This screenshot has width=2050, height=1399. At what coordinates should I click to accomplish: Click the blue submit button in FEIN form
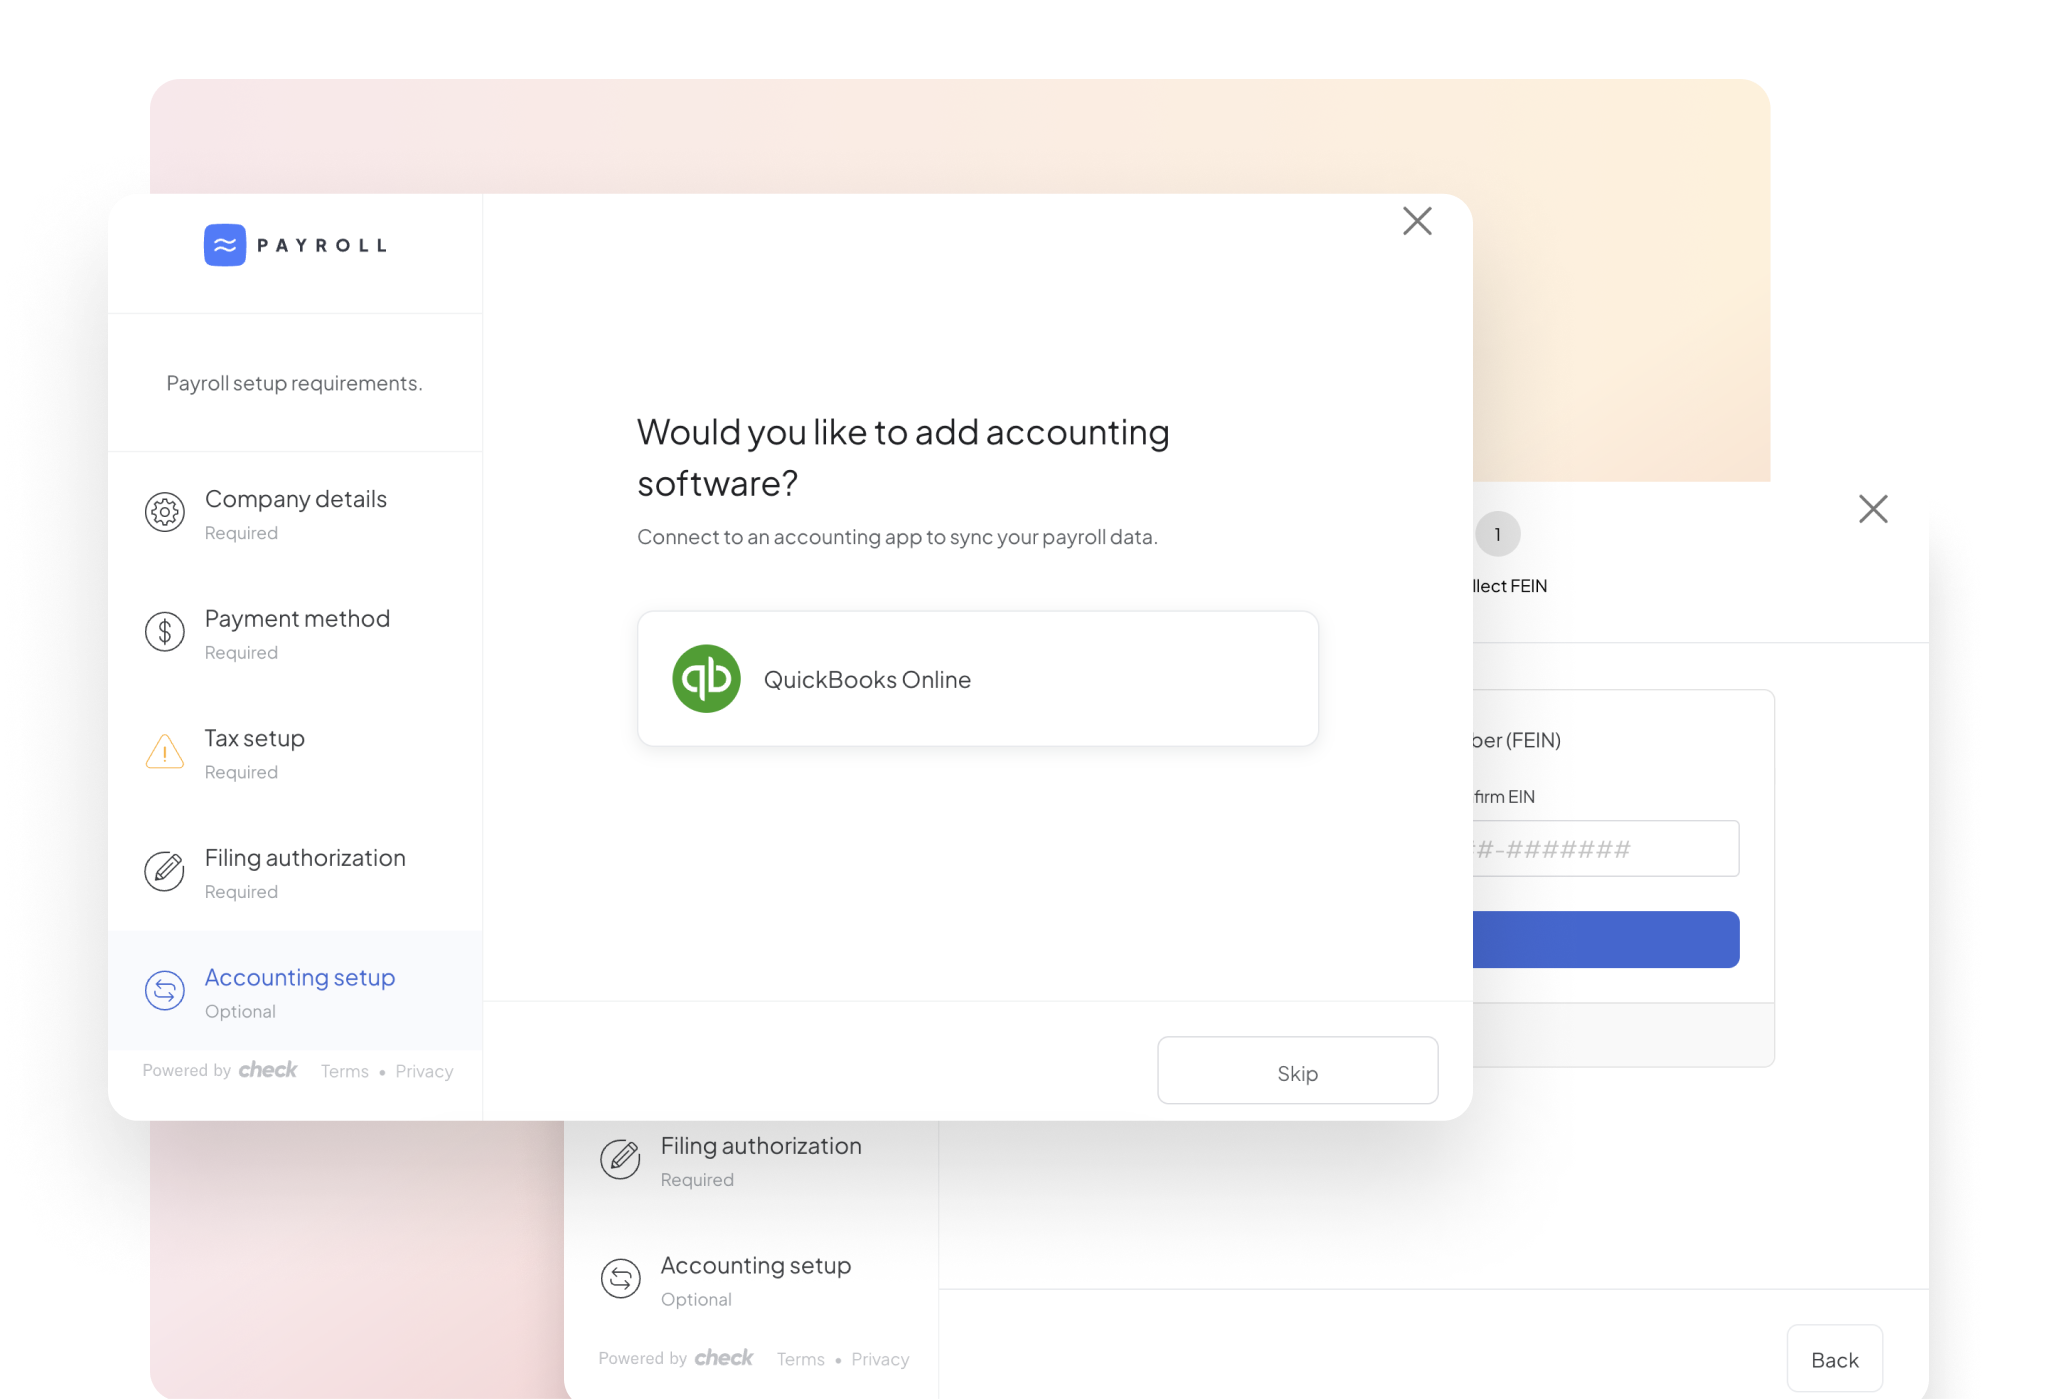coord(1605,939)
